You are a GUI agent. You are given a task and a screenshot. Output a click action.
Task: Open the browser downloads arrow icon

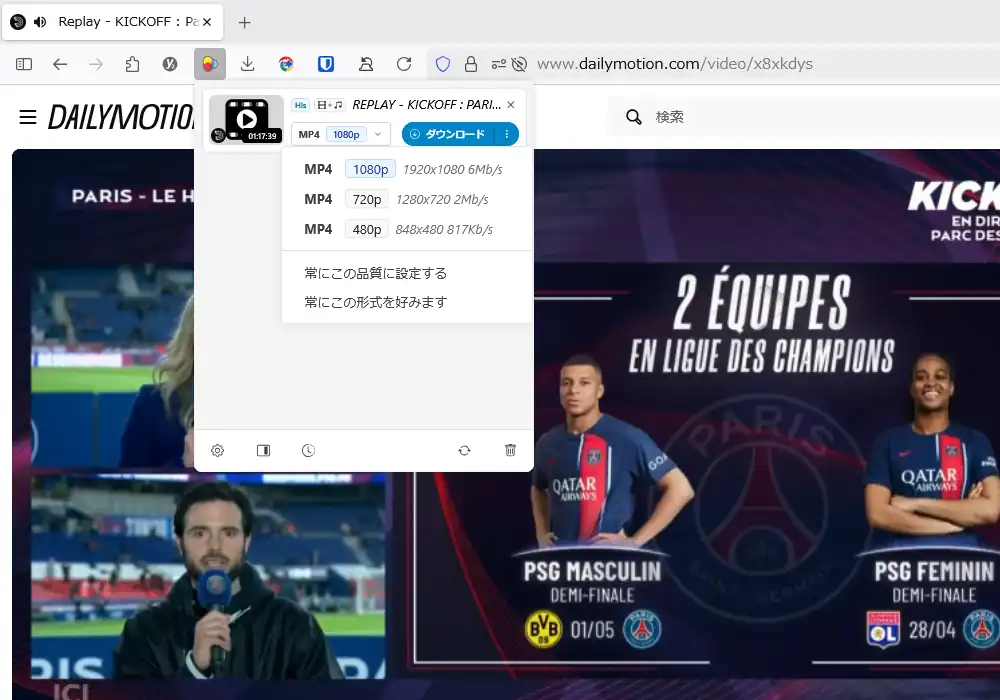click(x=247, y=64)
